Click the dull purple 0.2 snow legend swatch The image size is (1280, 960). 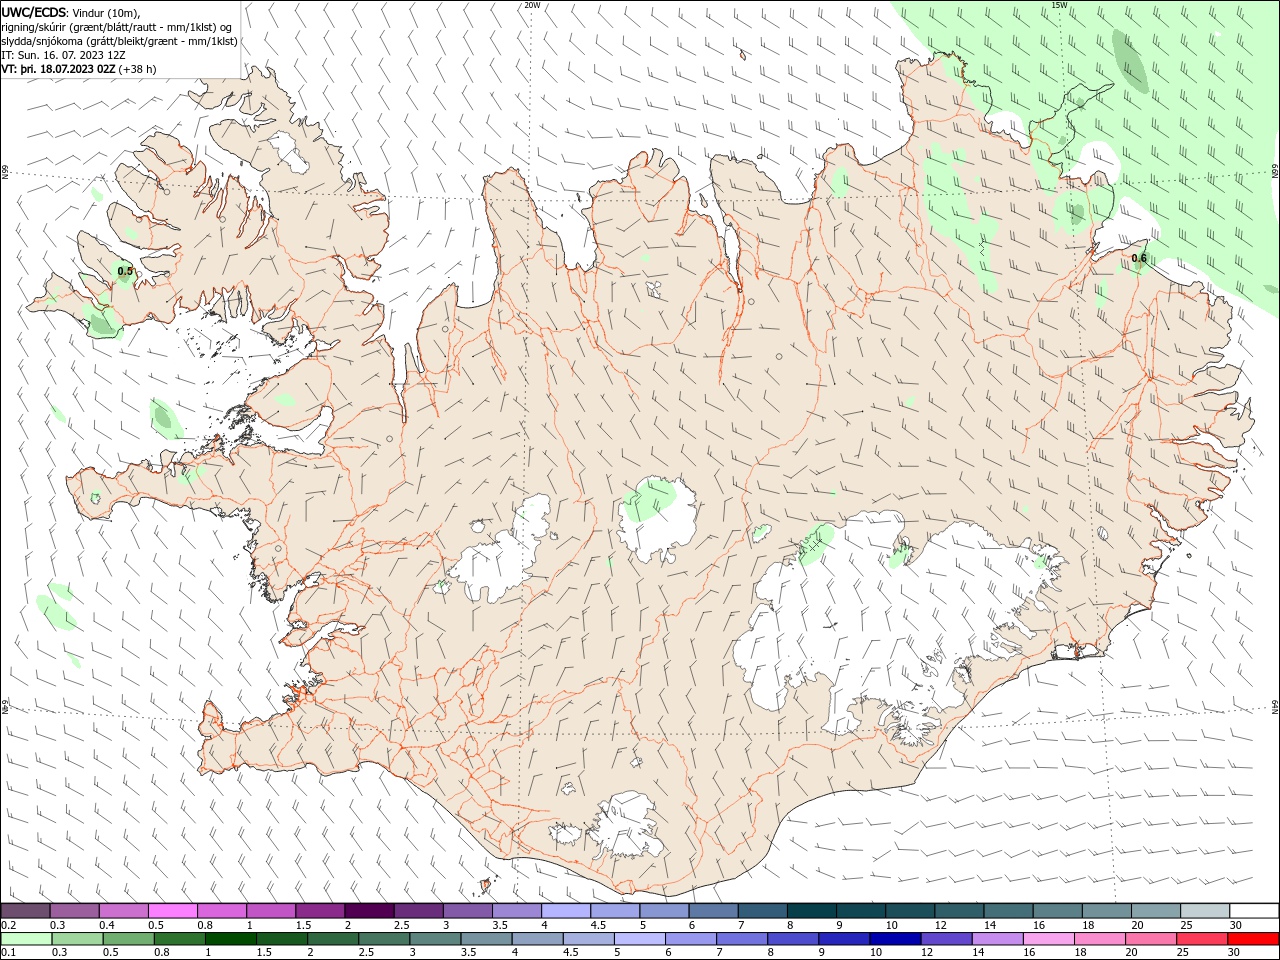26,911
